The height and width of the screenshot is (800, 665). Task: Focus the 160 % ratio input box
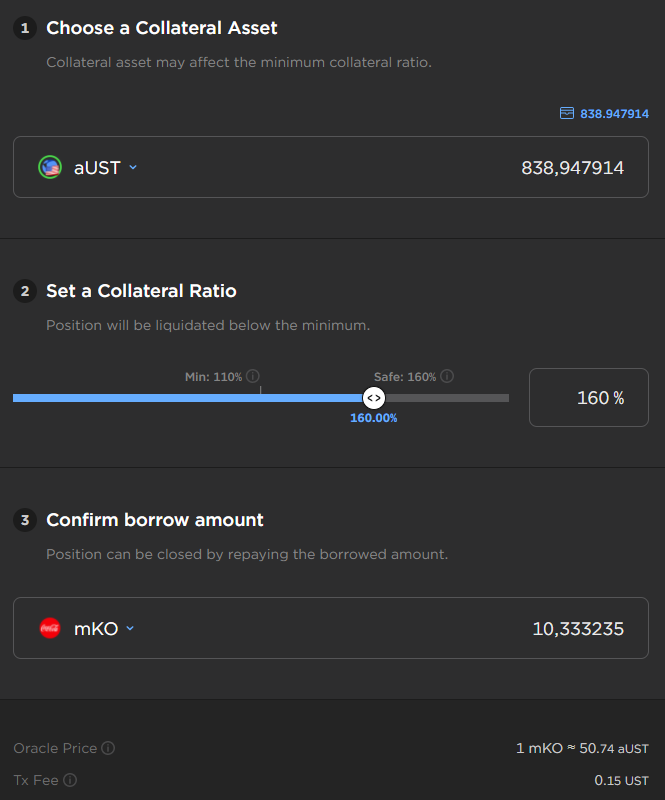[x=589, y=398]
